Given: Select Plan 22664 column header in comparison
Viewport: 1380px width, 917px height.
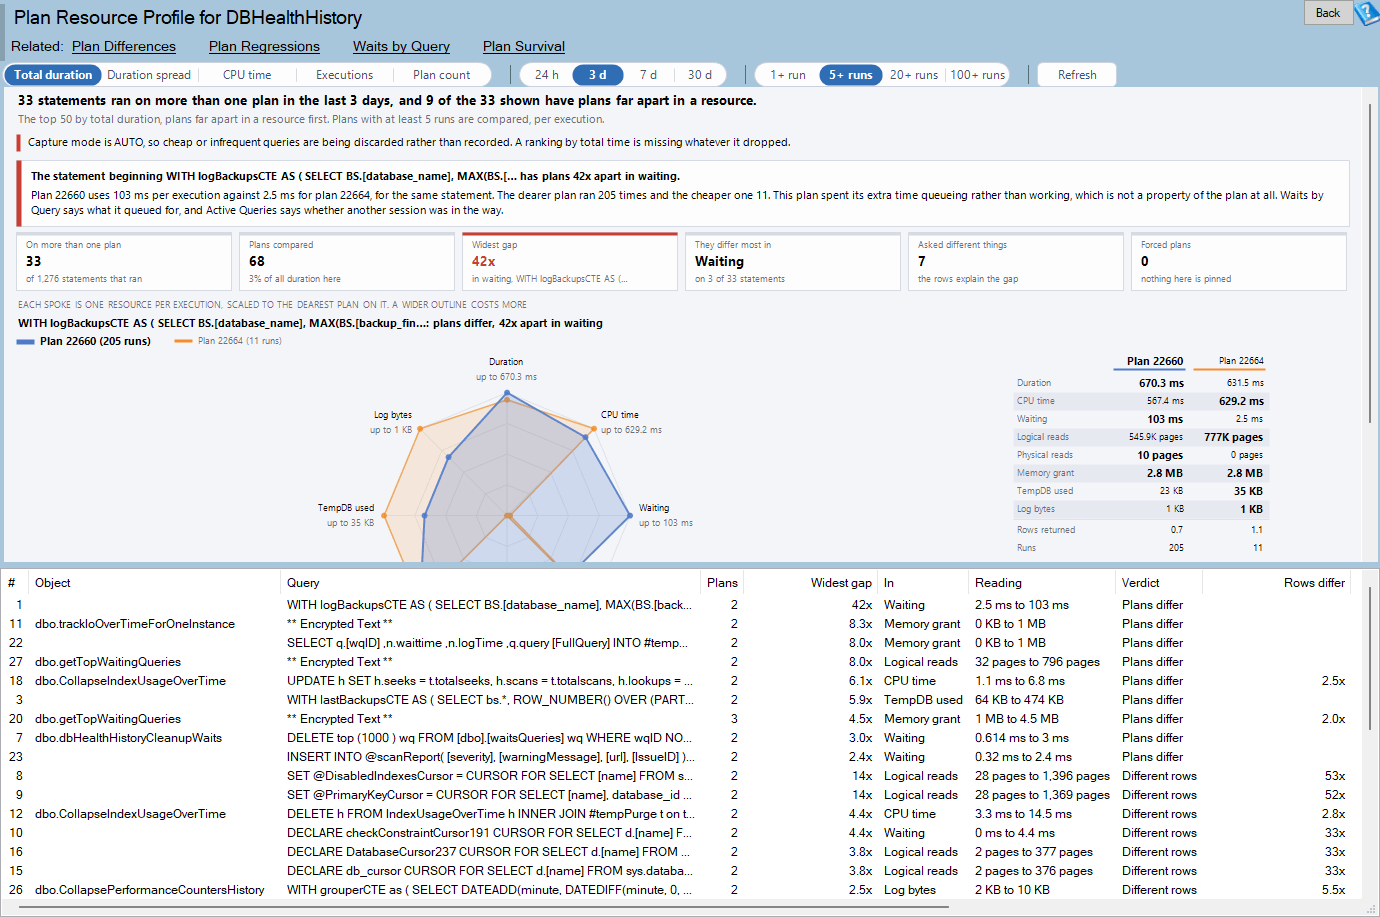Looking at the screenshot, I should (x=1241, y=361).
